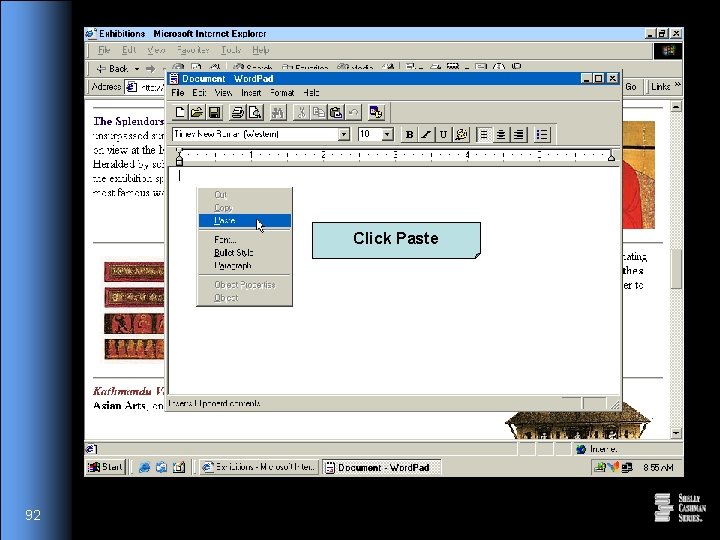The height and width of the screenshot is (540, 720).
Task: Toggle Bullets in WordPad format bar
Action: (542, 135)
